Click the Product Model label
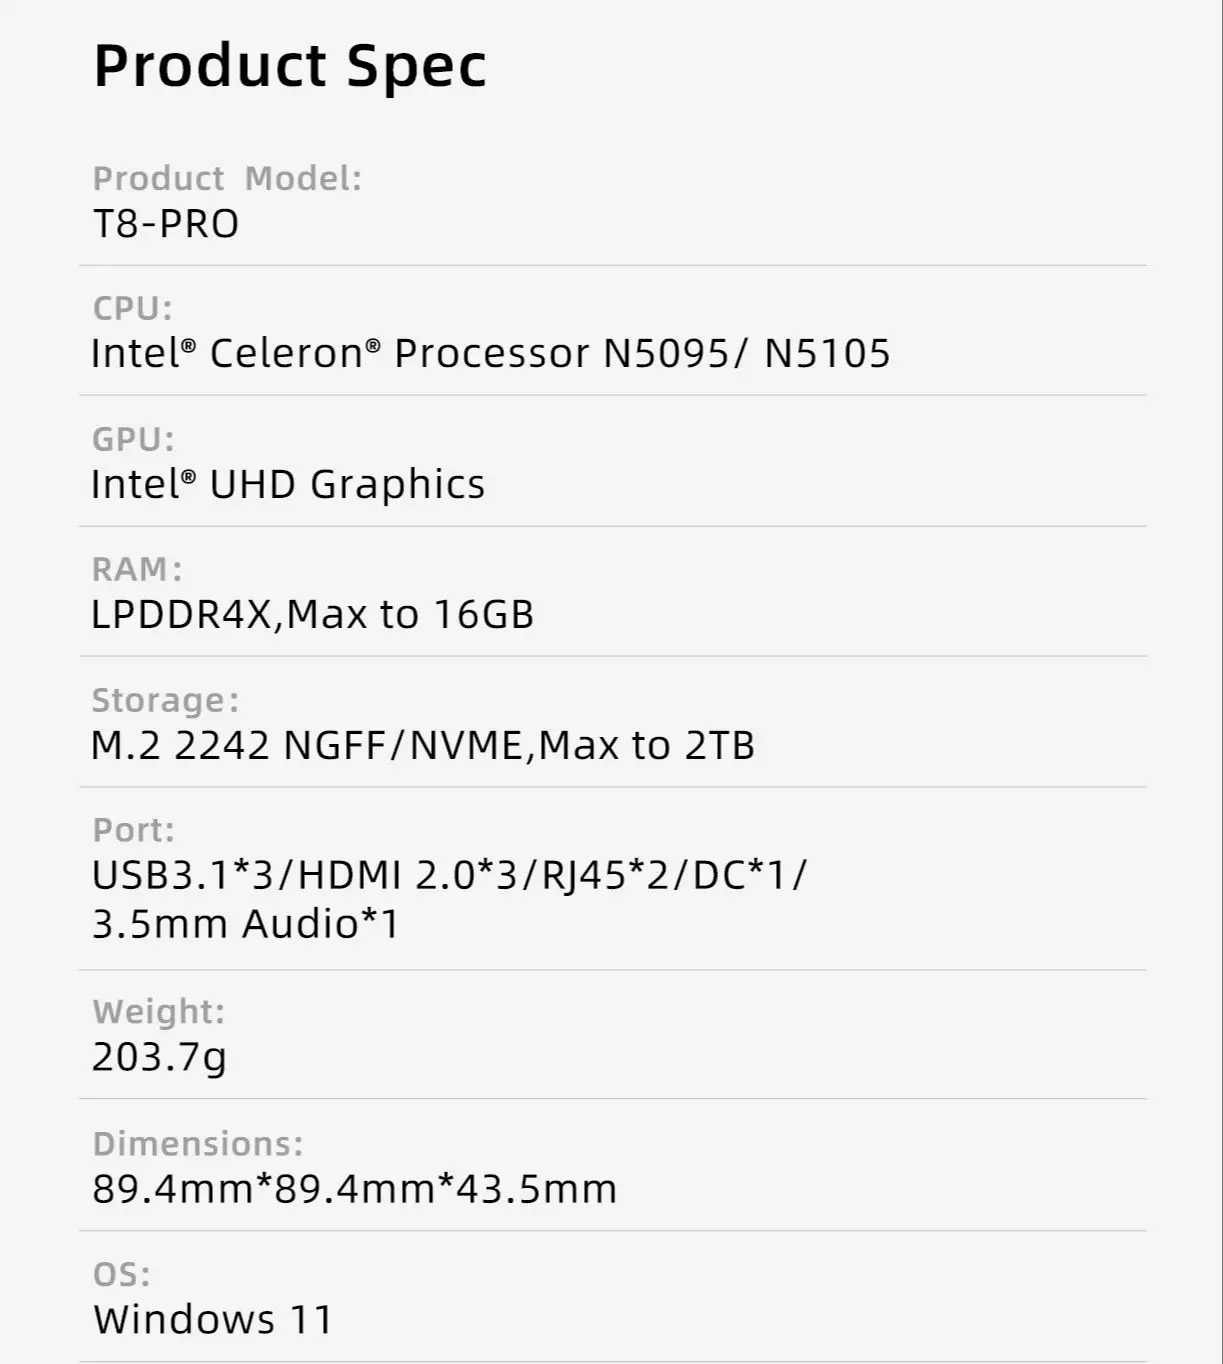 tap(227, 179)
